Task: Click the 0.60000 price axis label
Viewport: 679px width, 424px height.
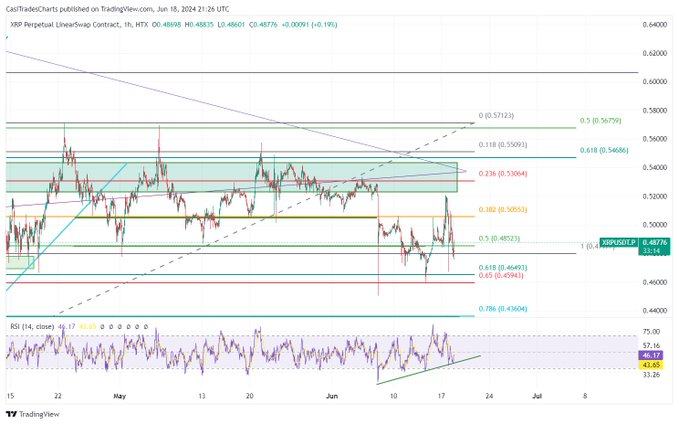Action: click(655, 82)
